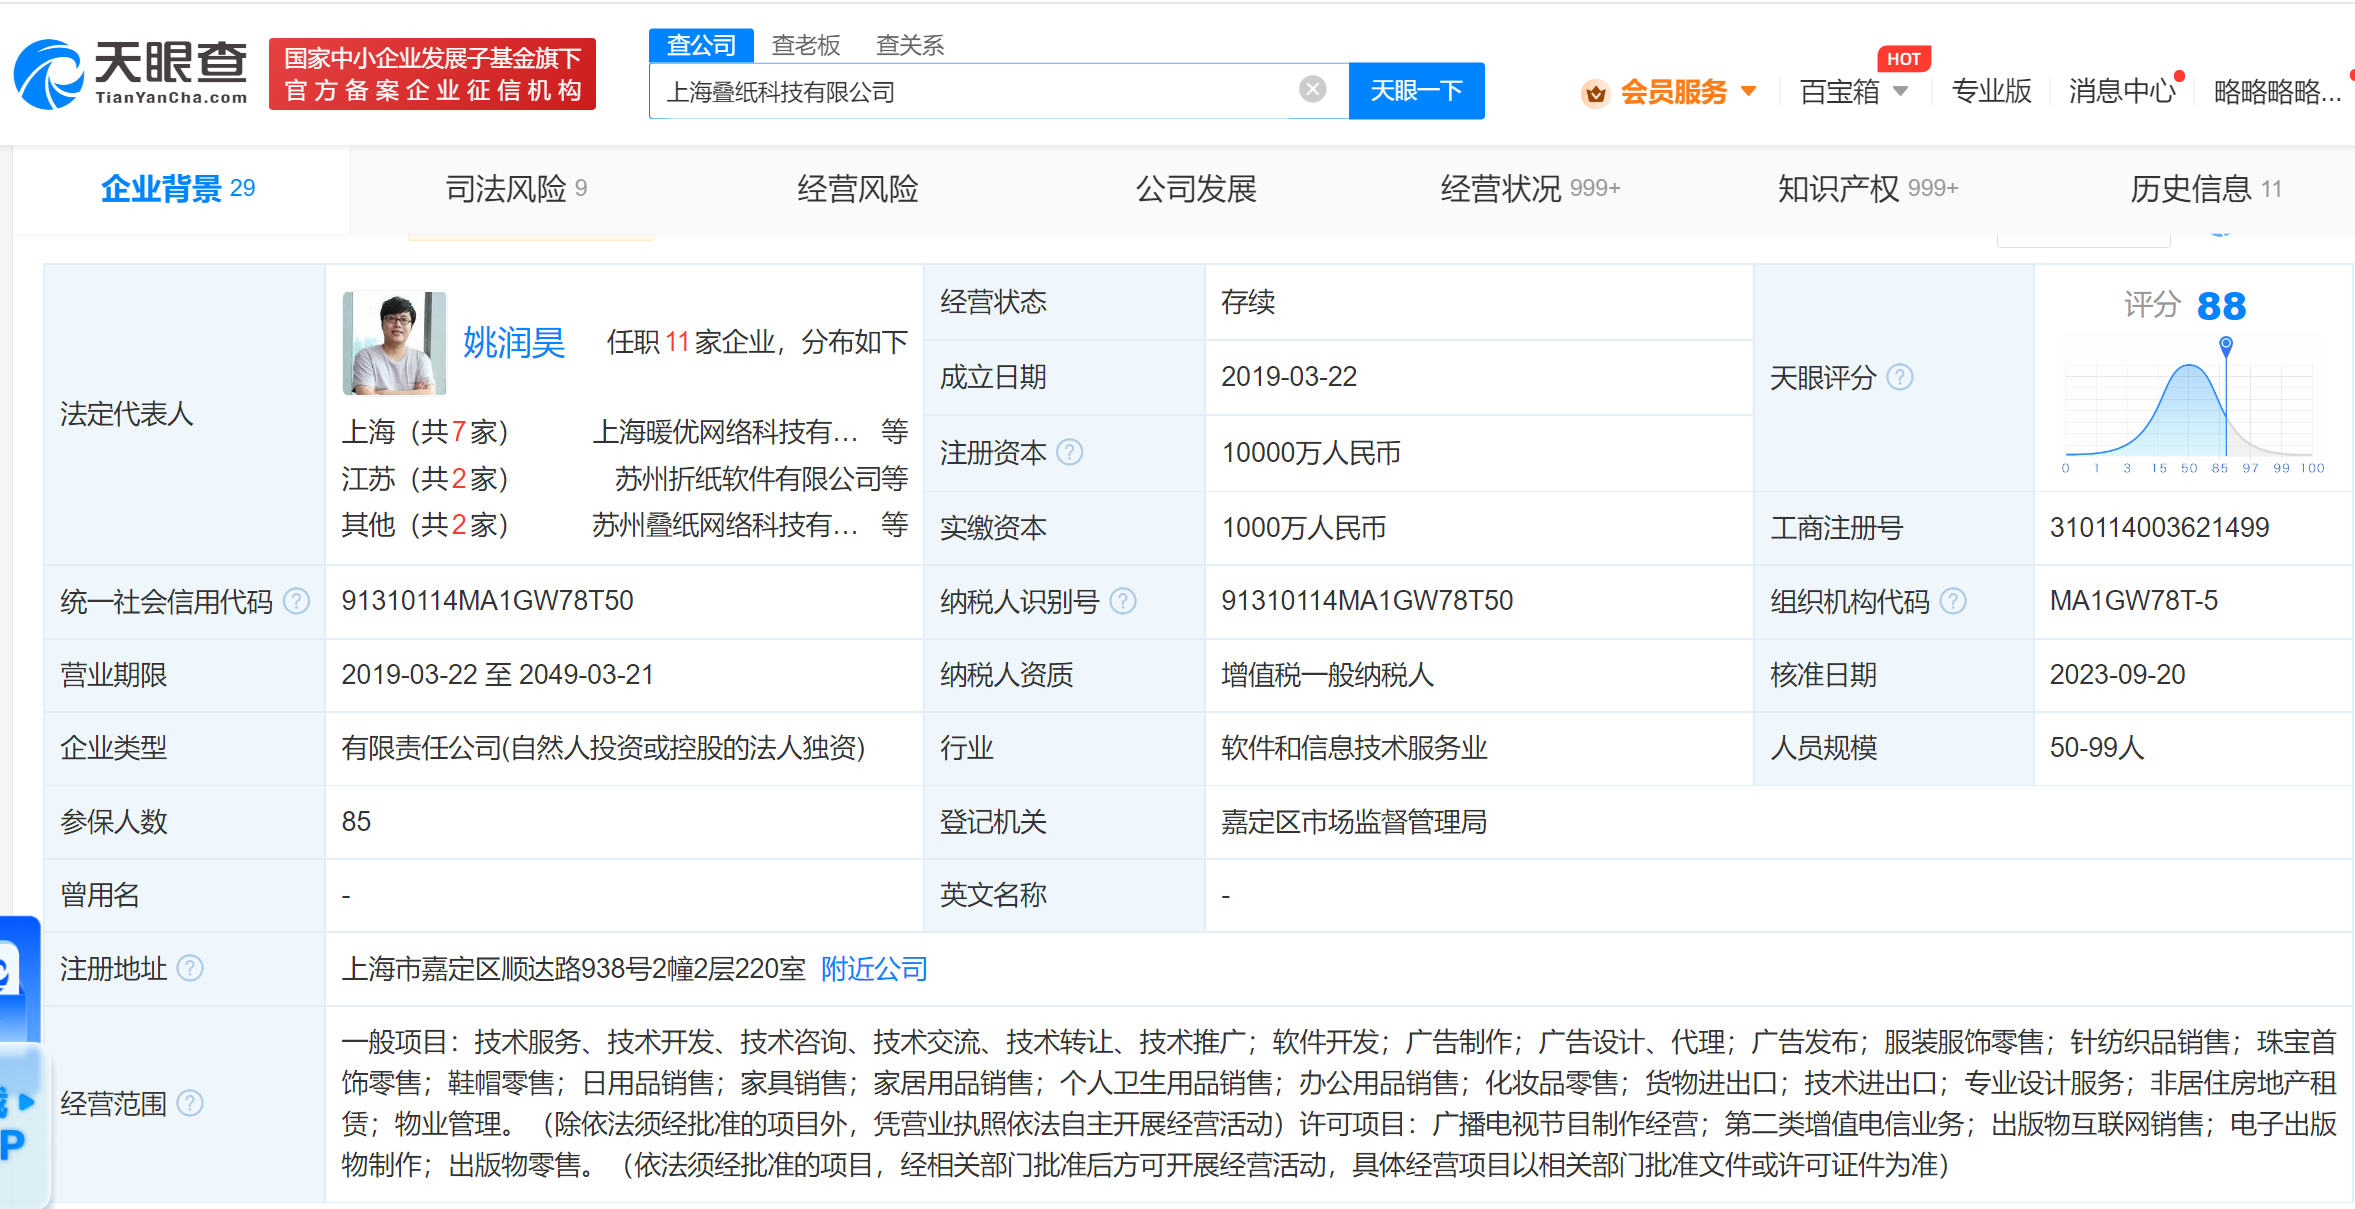The width and height of the screenshot is (2355, 1209).
Task: Click help icon next to 注册地址
Action: pyautogui.click(x=190, y=968)
